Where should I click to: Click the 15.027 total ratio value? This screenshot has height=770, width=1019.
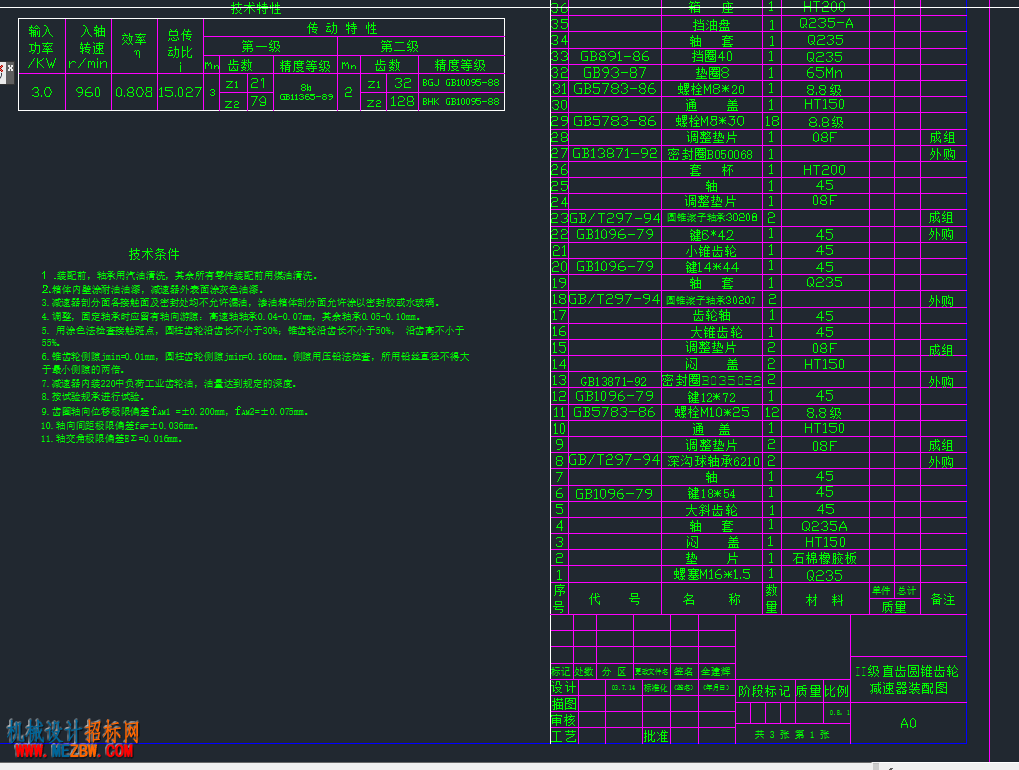[180, 92]
